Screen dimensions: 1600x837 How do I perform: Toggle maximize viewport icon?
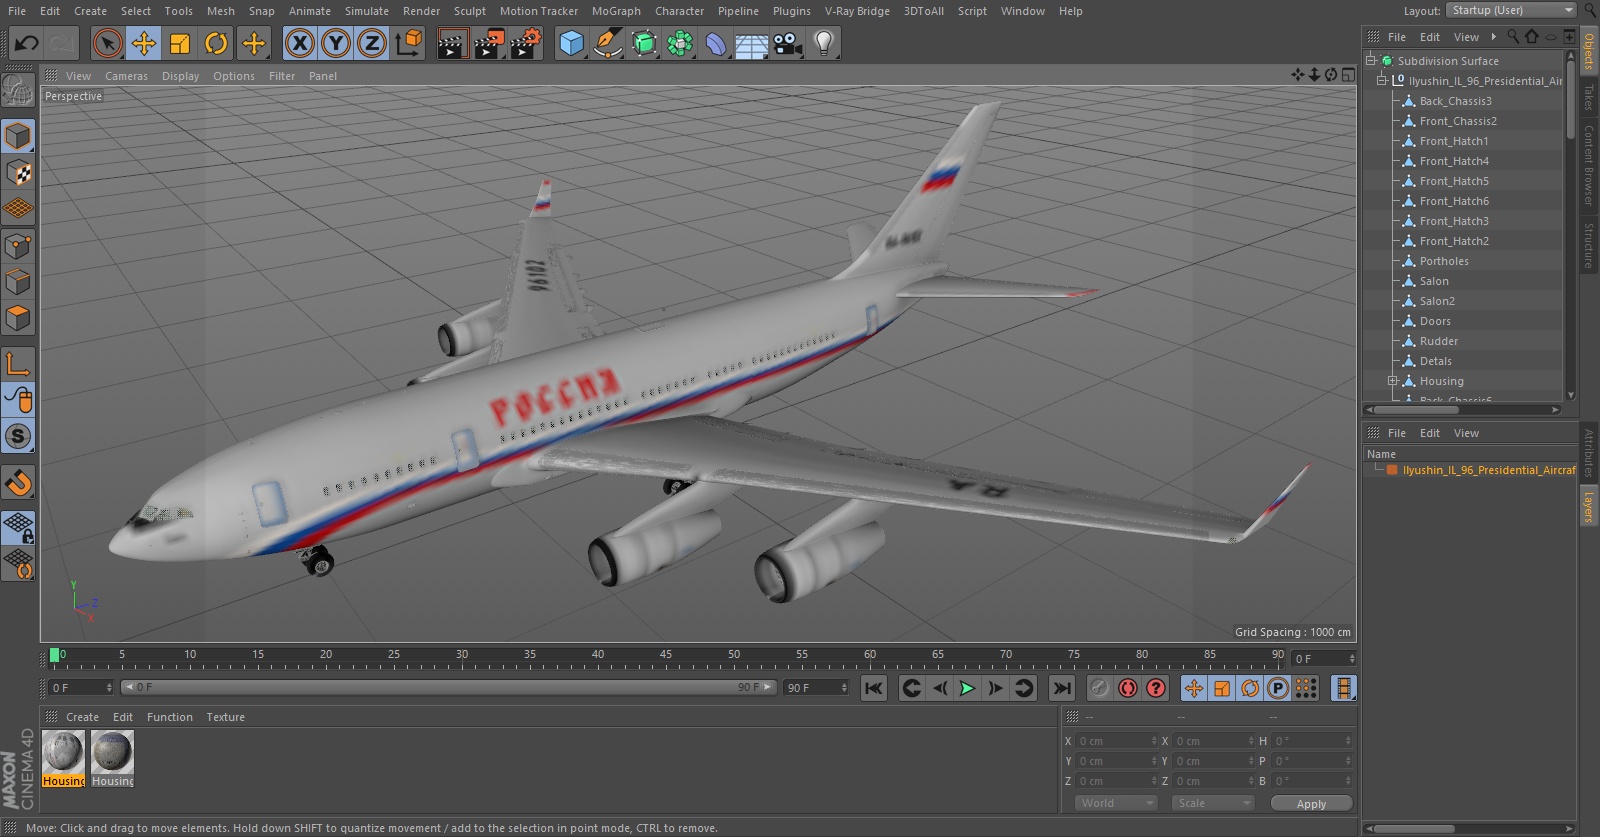(x=1347, y=75)
